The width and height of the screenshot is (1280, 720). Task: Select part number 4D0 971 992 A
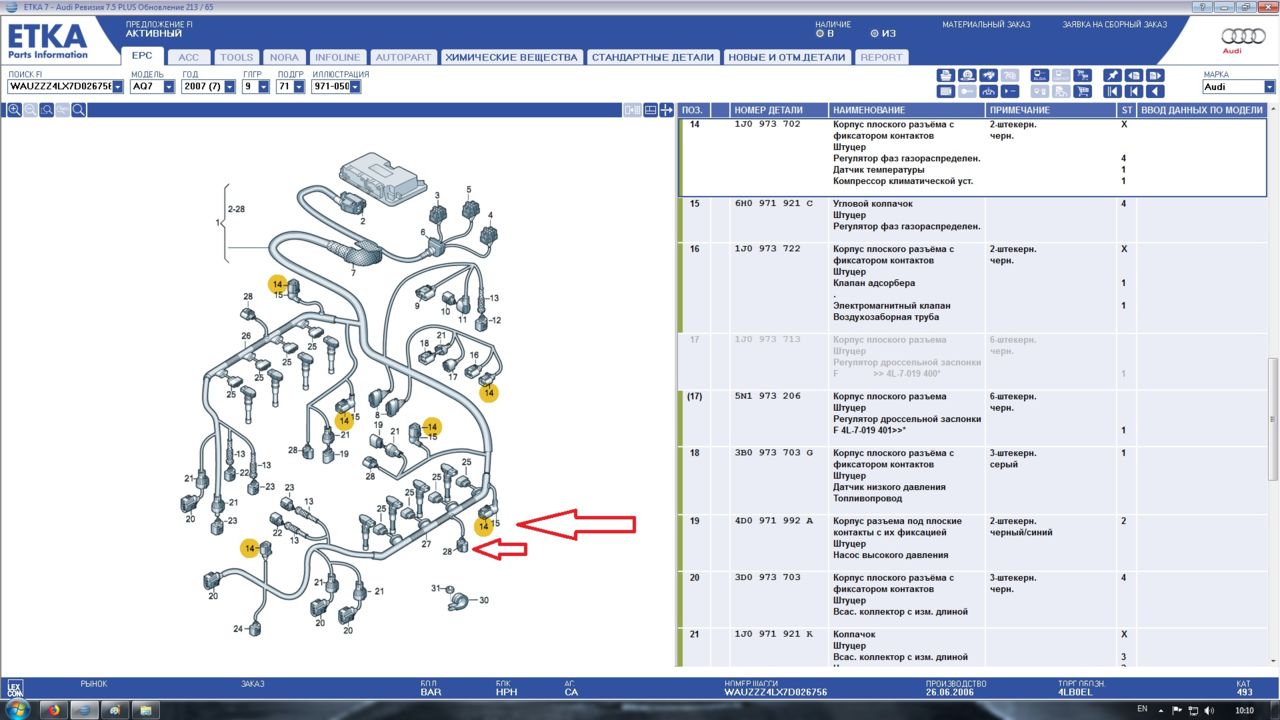[x=774, y=521]
